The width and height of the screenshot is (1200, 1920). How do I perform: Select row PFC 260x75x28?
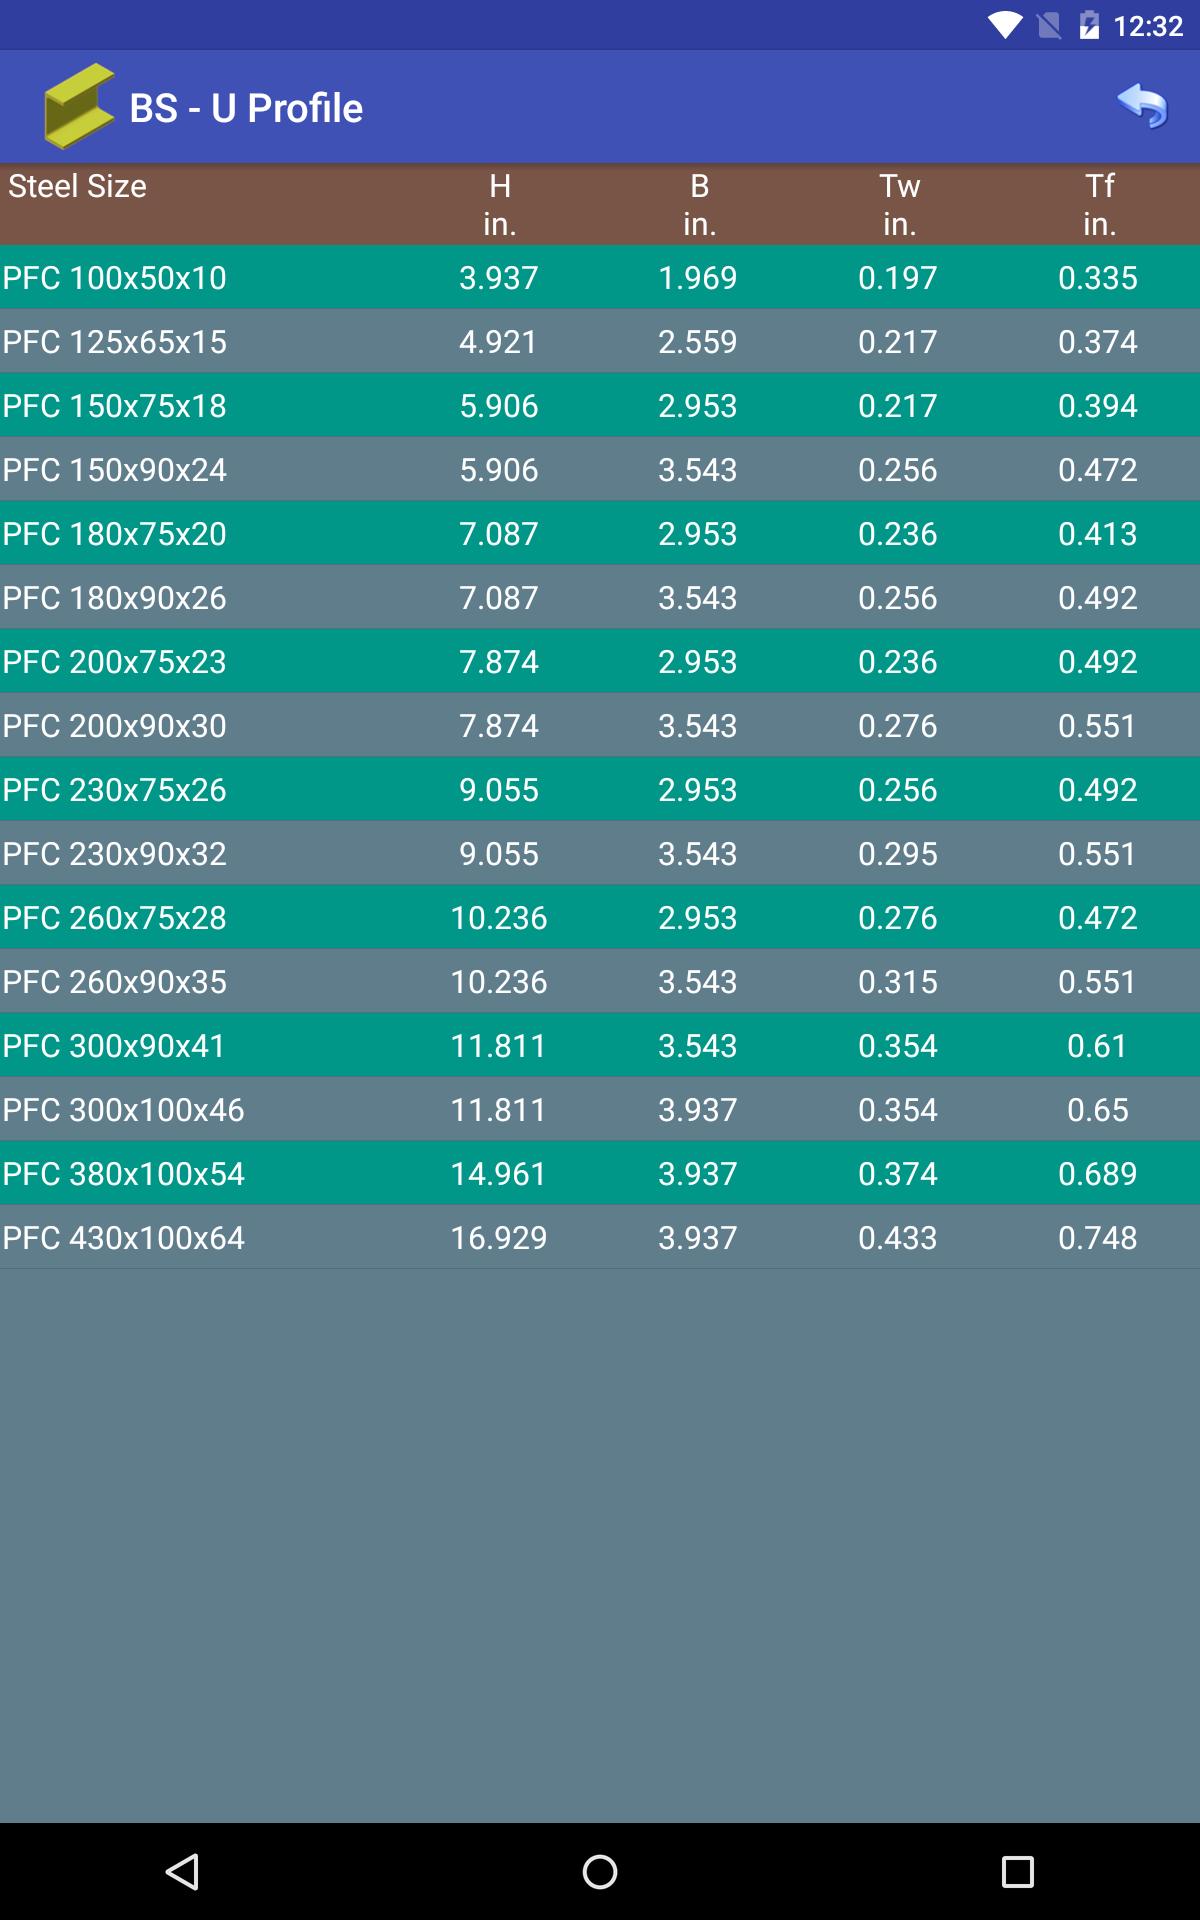(x=600, y=917)
